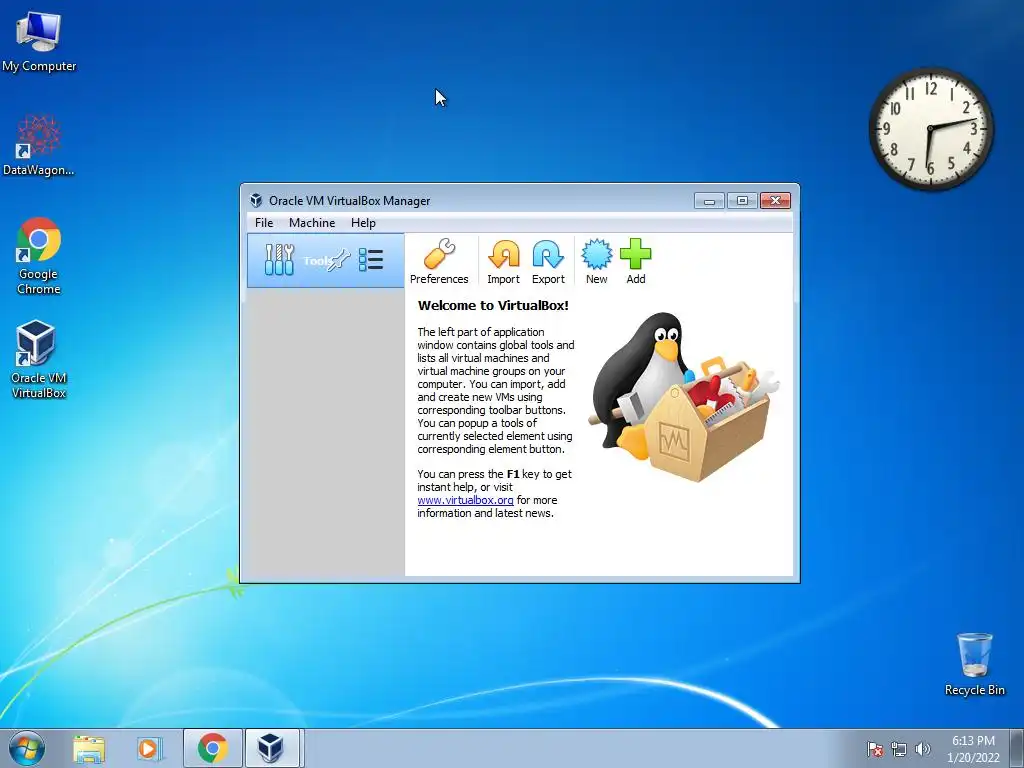
Task: Maximize the VirtualBox Manager window
Action: pos(742,200)
